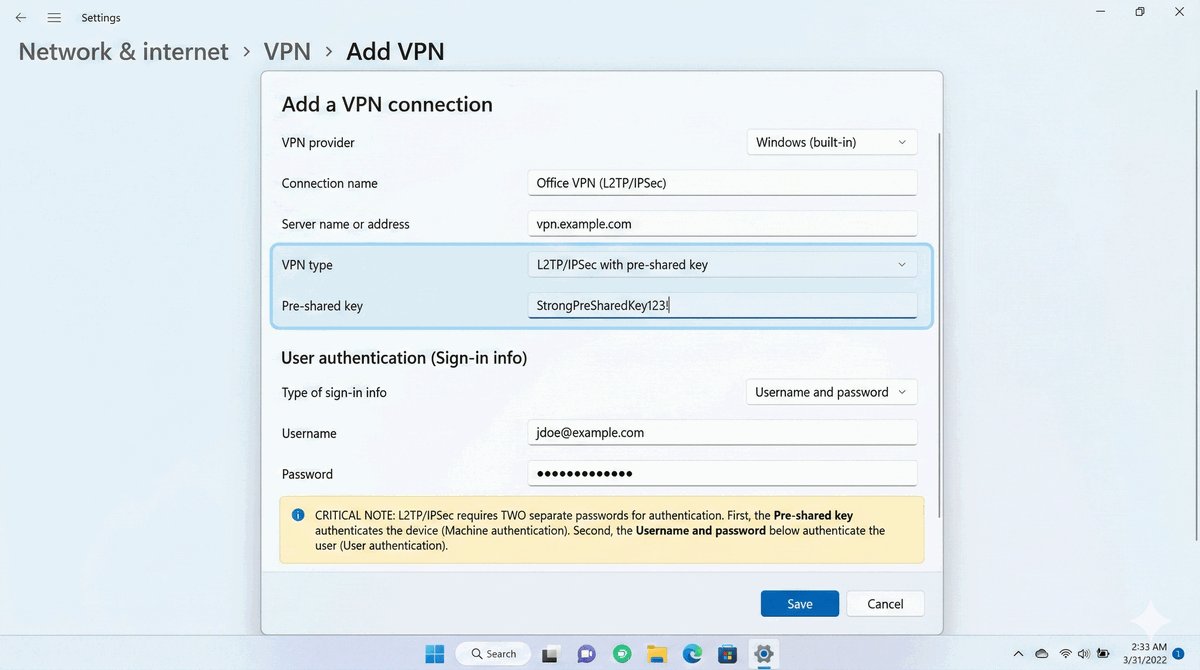
Task: Click the volume speaker tray icon
Action: (1084, 654)
